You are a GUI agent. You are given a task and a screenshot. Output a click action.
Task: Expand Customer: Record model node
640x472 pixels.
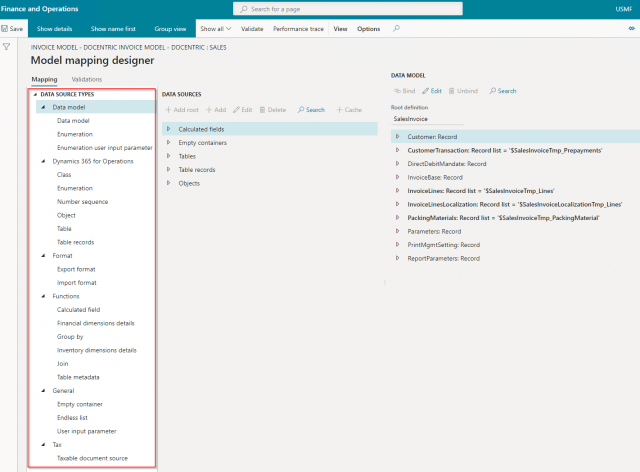(x=397, y=137)
